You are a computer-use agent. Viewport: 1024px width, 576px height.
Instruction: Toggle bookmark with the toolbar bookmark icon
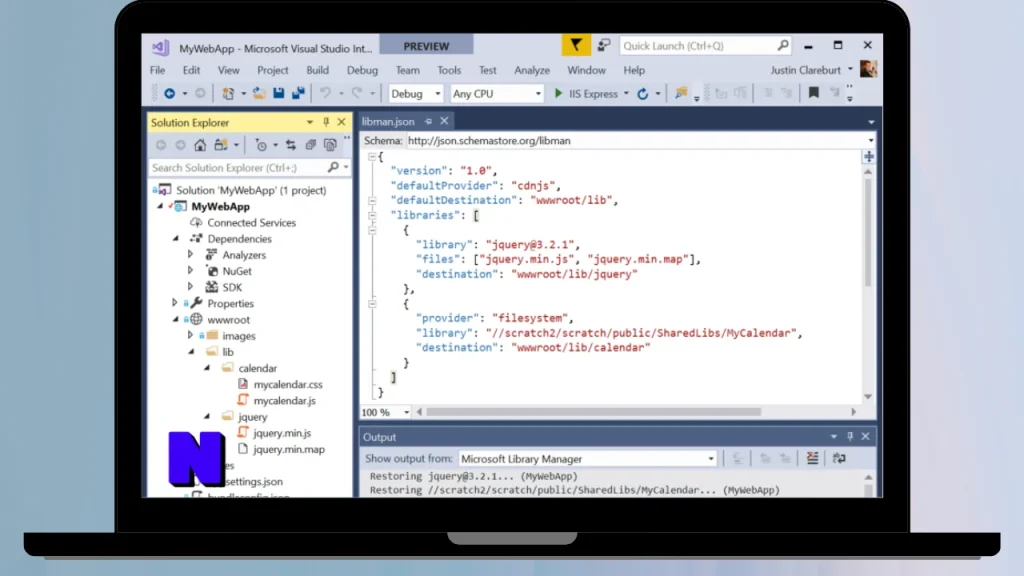(x=814, y=93)
